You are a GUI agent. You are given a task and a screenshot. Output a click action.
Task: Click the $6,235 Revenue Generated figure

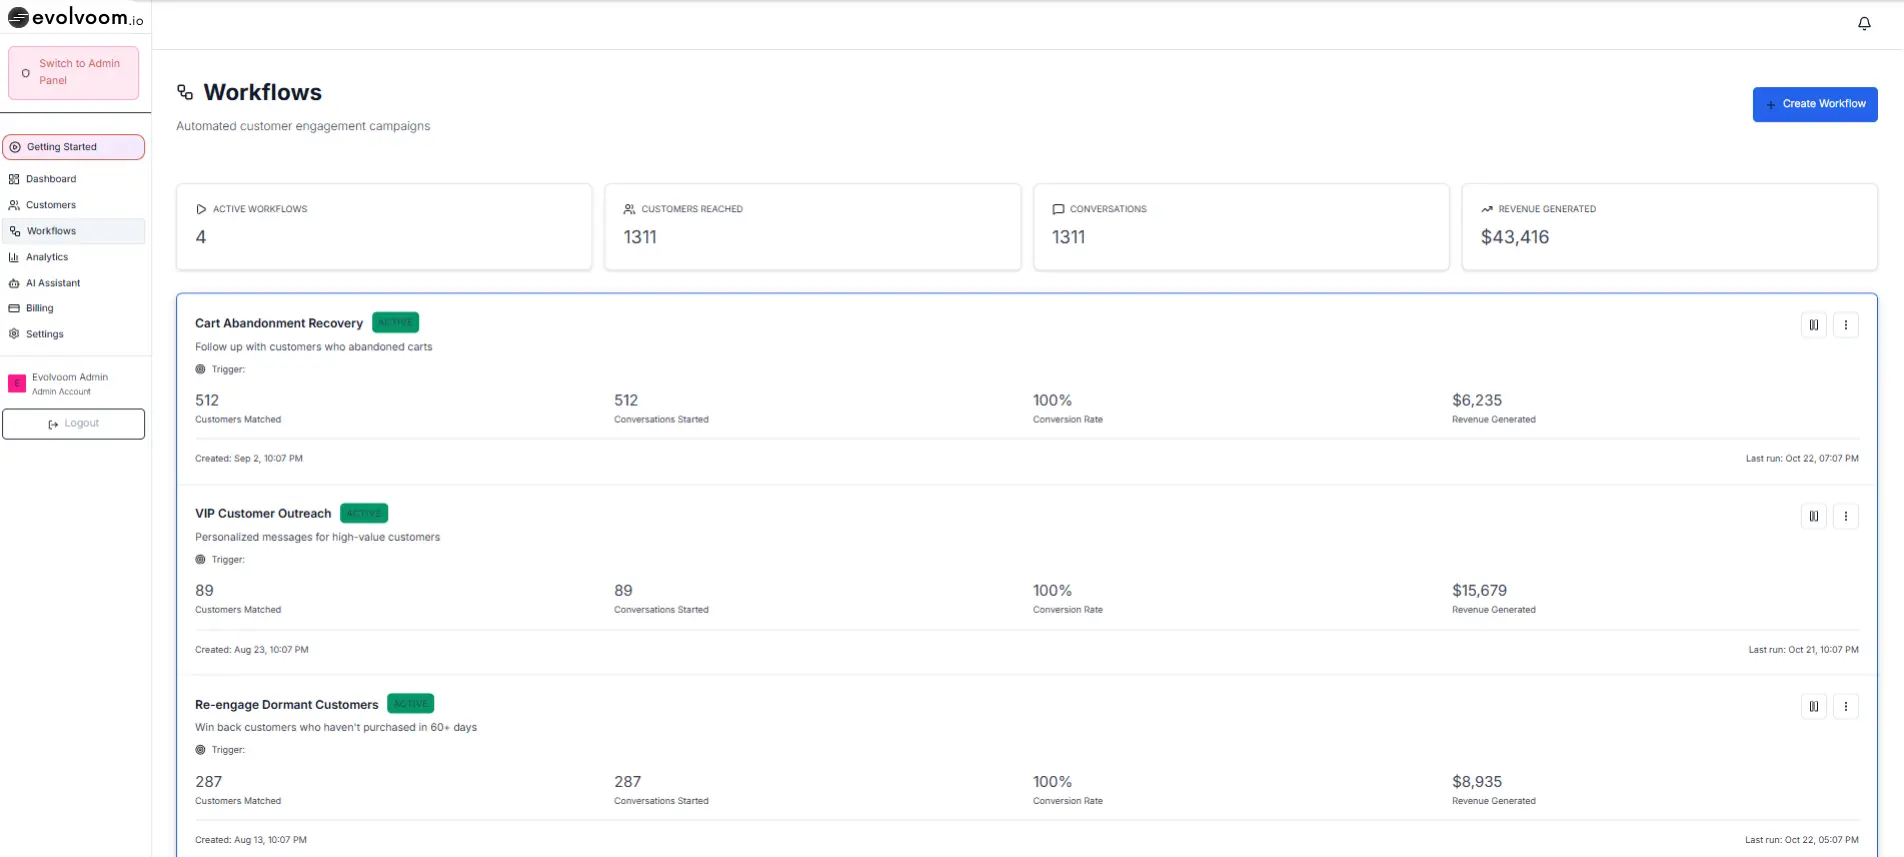[x=1477, y=400]
